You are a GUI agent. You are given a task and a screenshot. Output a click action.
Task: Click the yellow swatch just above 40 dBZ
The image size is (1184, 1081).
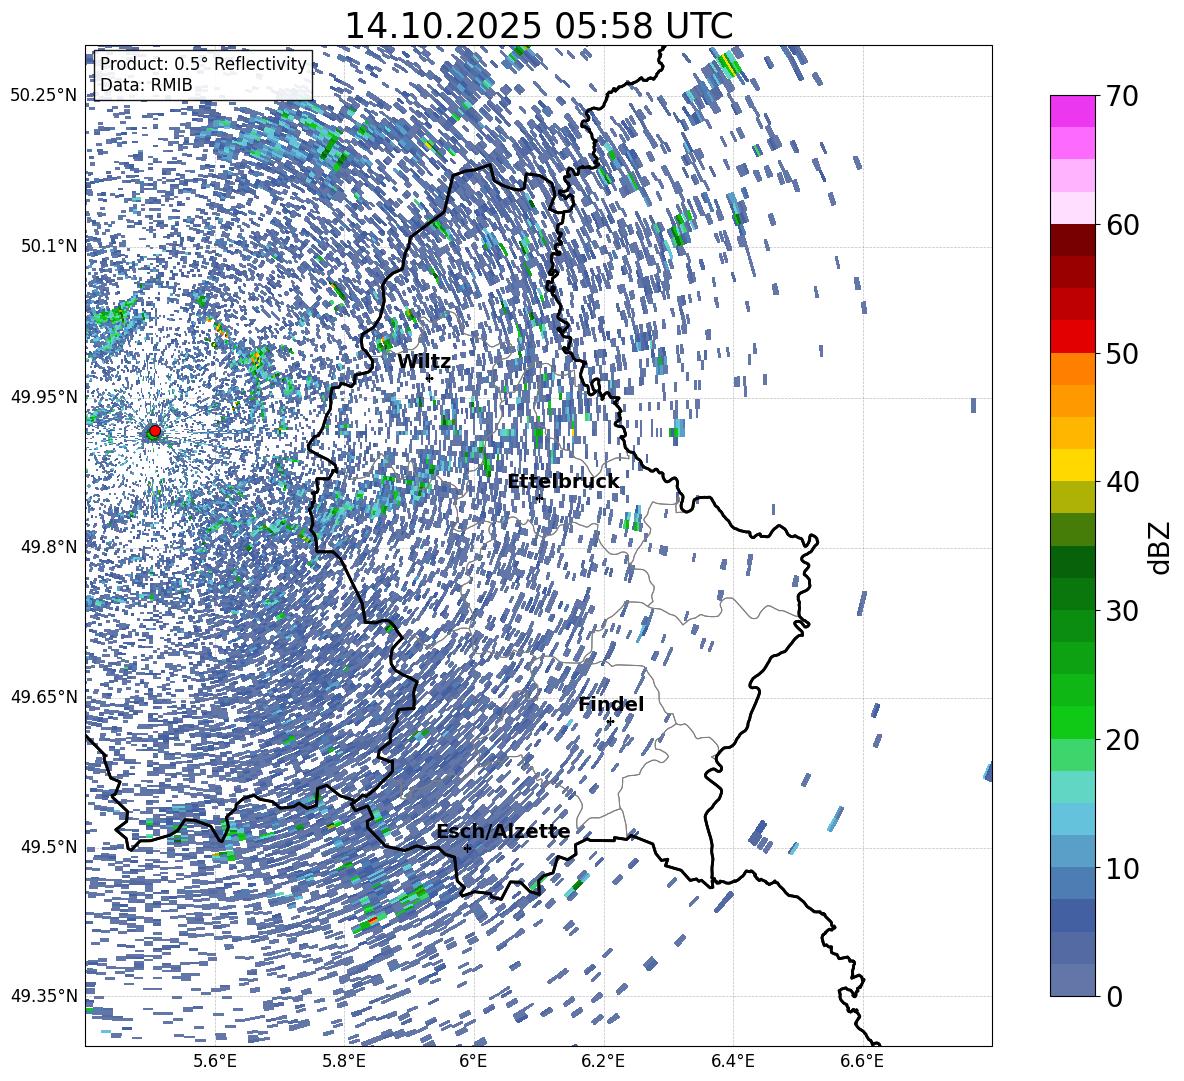point(1073,465)
